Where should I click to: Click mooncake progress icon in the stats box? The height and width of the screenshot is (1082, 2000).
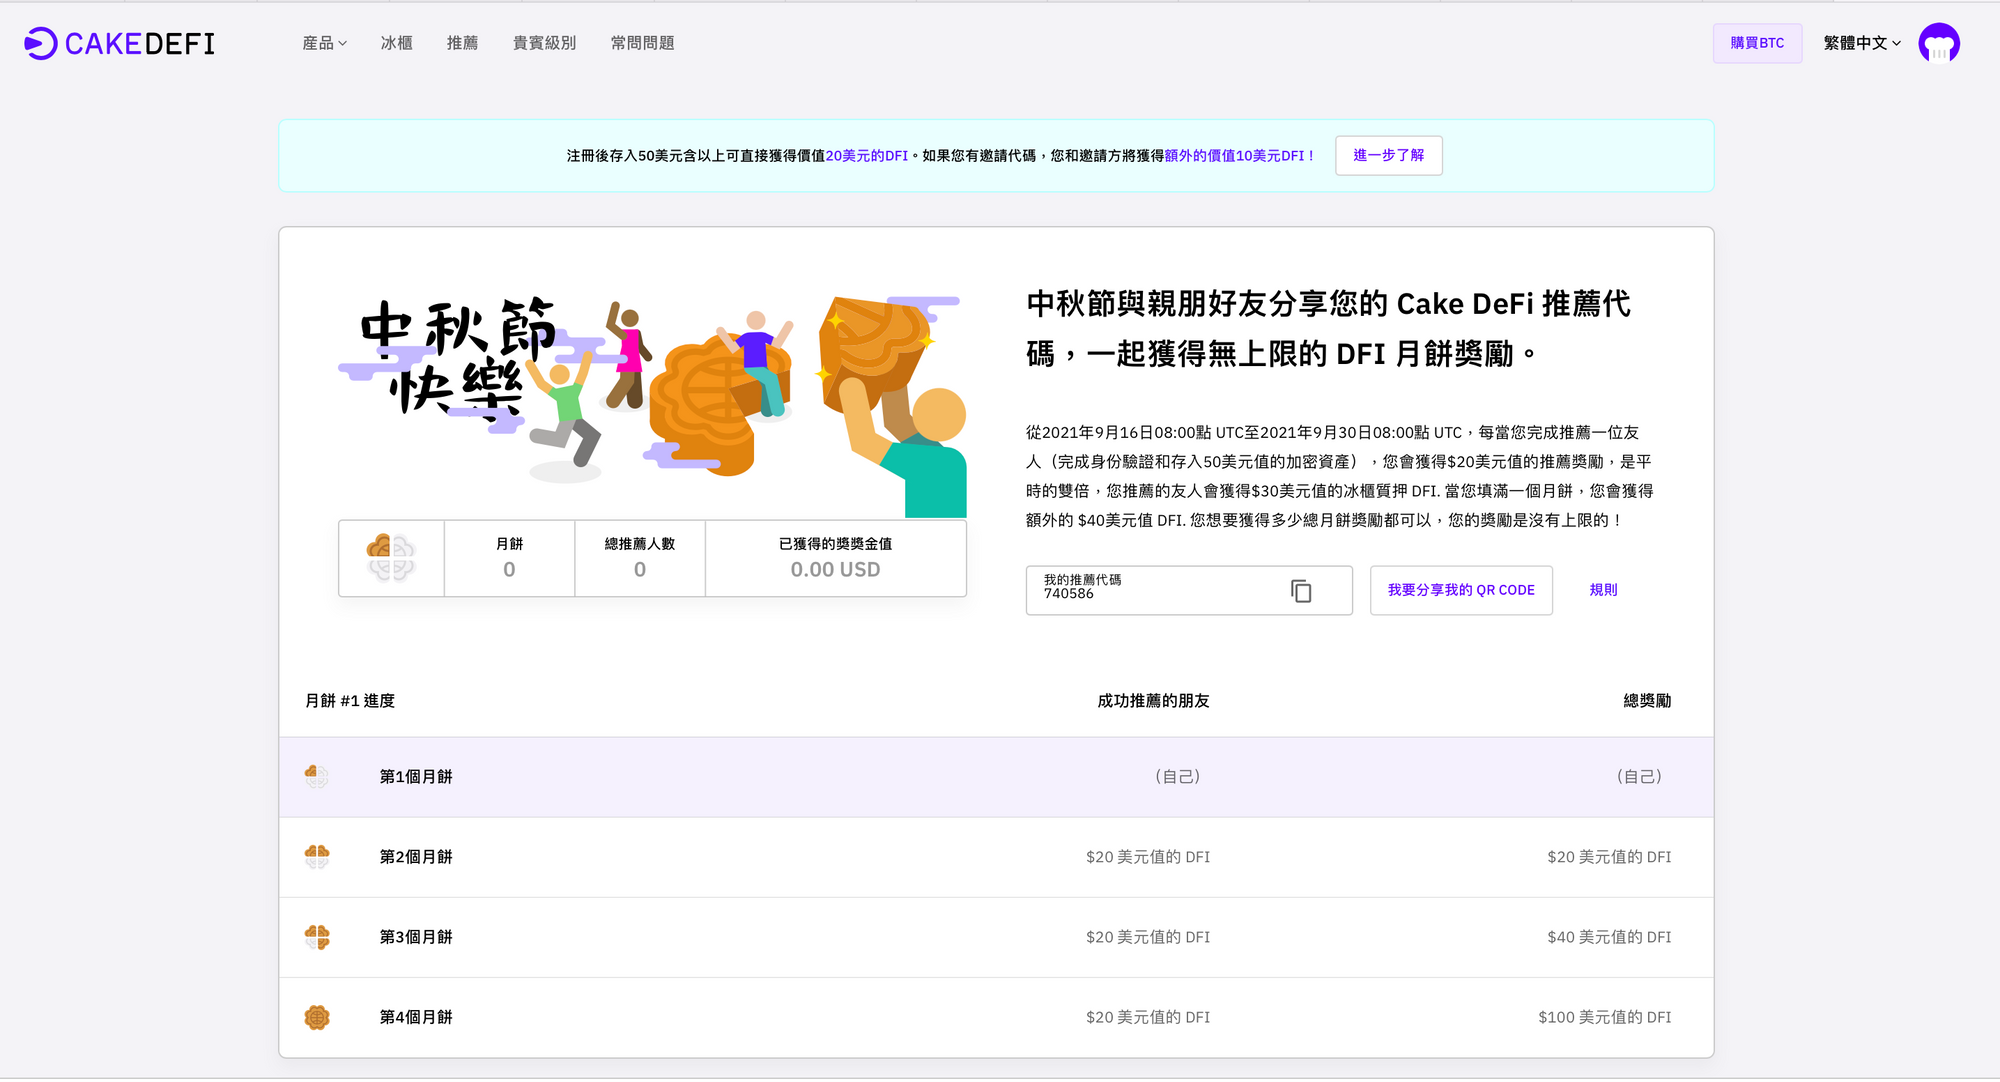coord(391,558)
